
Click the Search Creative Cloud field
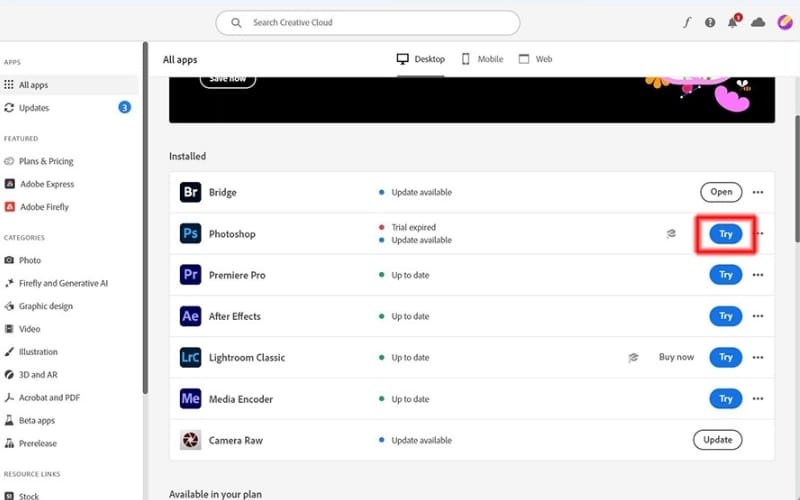367,22
